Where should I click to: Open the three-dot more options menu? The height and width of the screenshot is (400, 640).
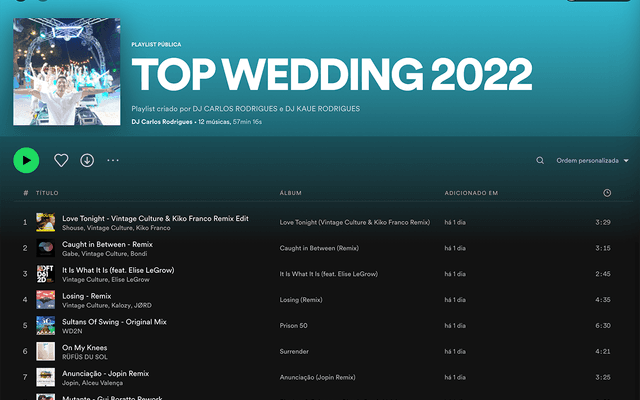(x=113, y=160)
